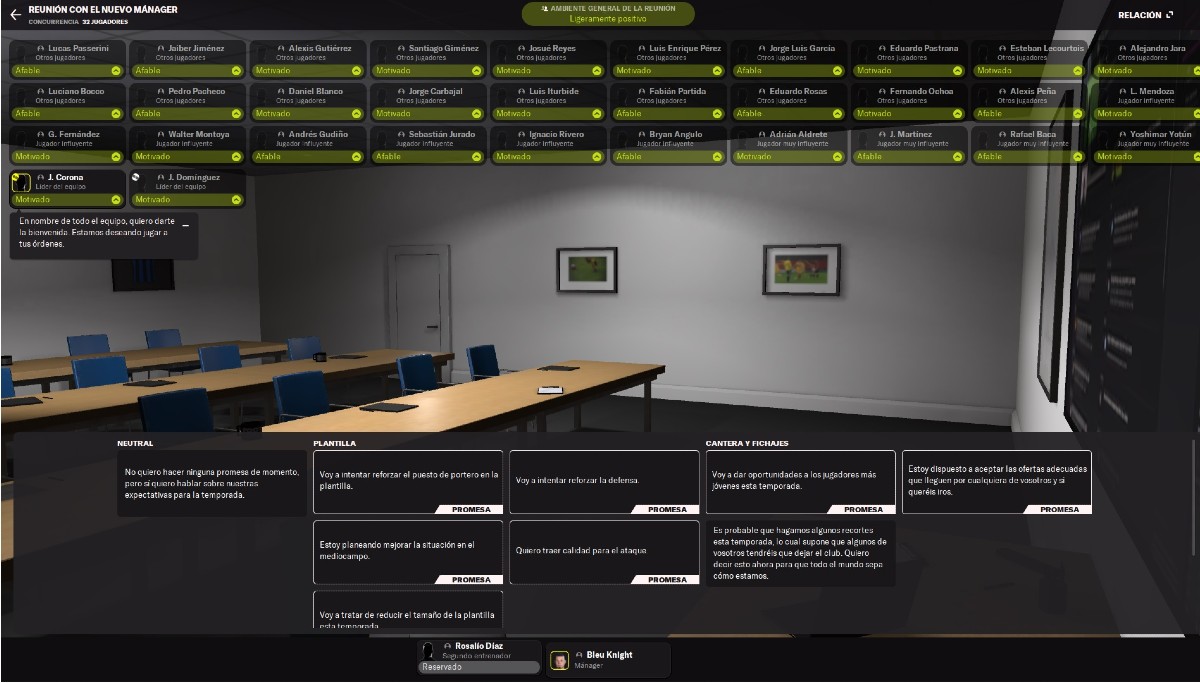Choose the squad cuts warning response
The image size is (1200, 683).
tap(800, 552)
